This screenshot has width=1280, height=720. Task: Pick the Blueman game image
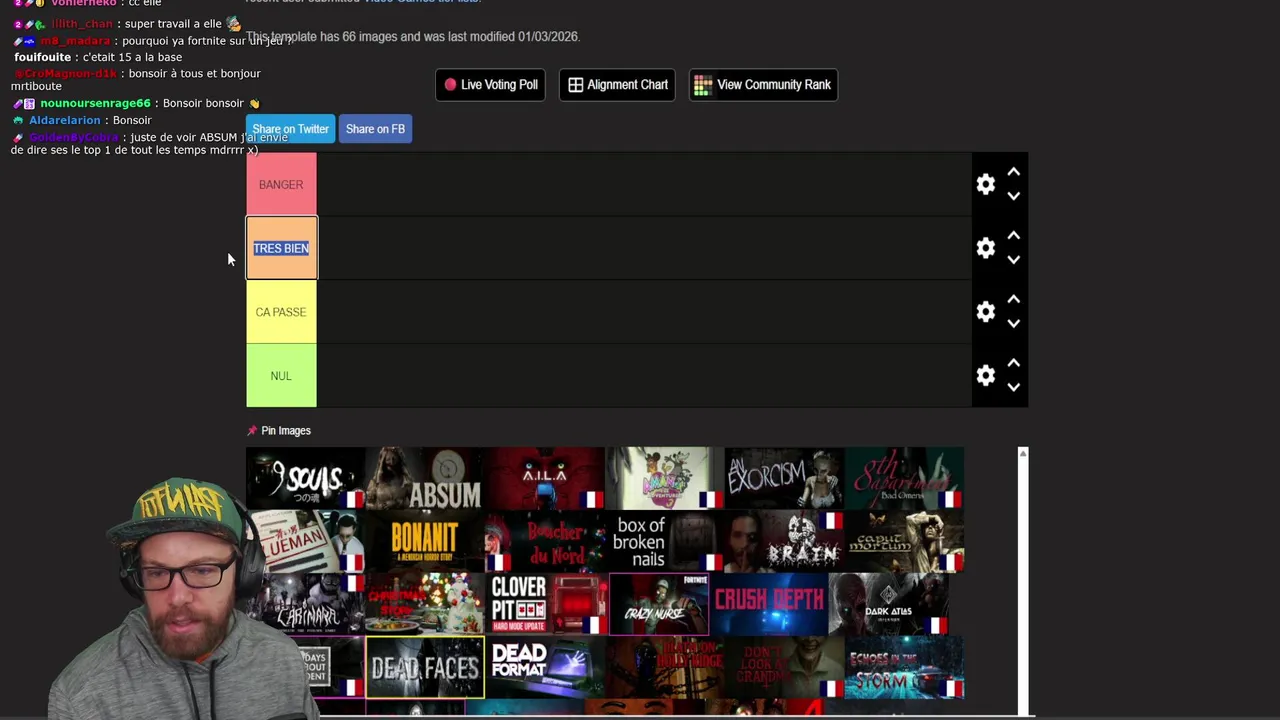[x=305, y=541]
